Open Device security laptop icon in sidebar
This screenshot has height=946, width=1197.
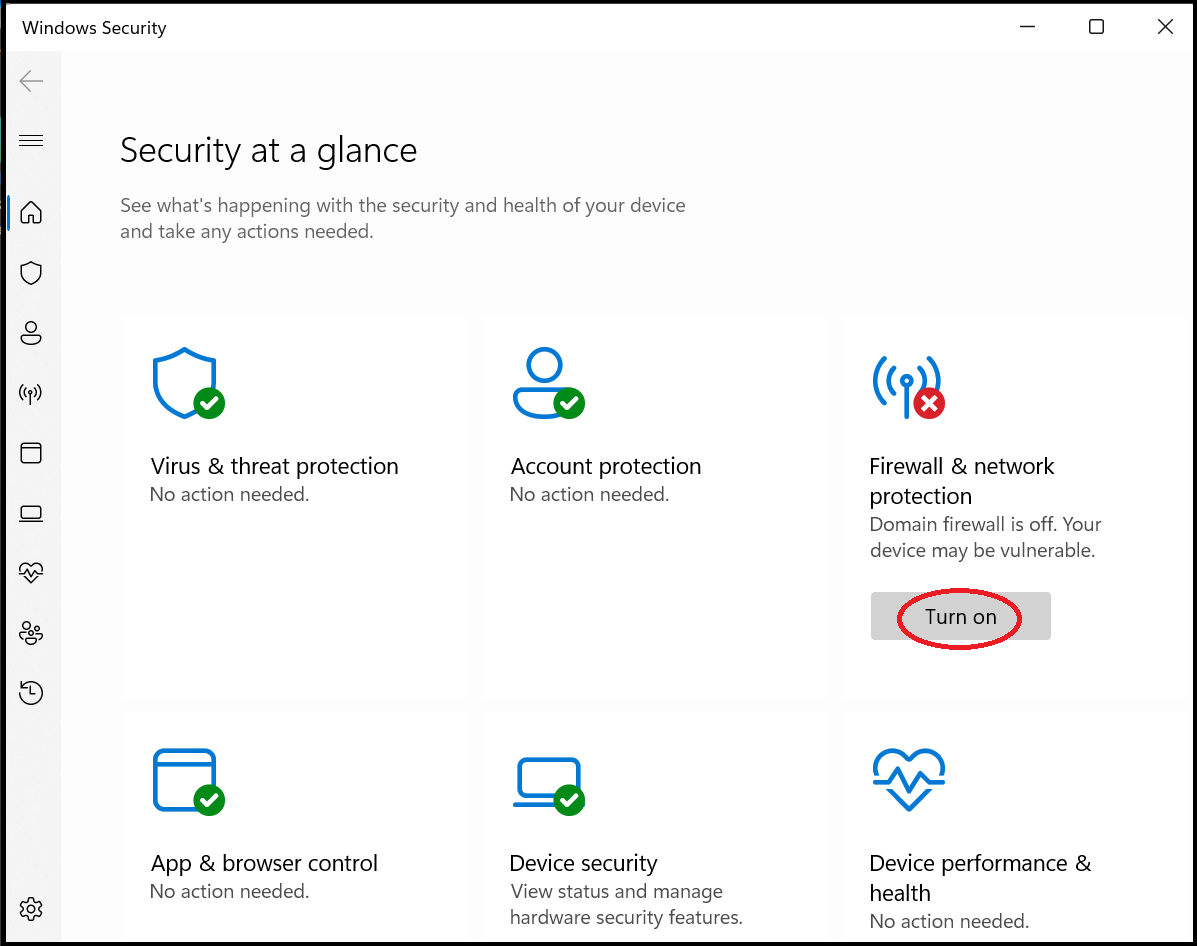coord(31,513)
